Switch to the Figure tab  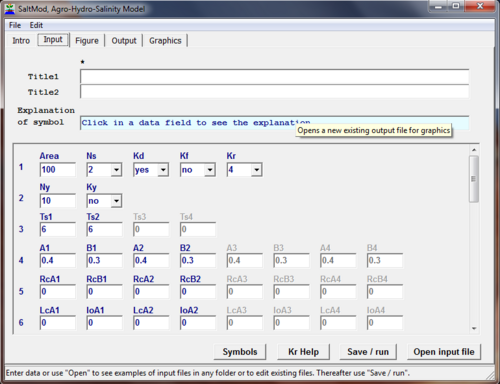(x=87, y=41)
